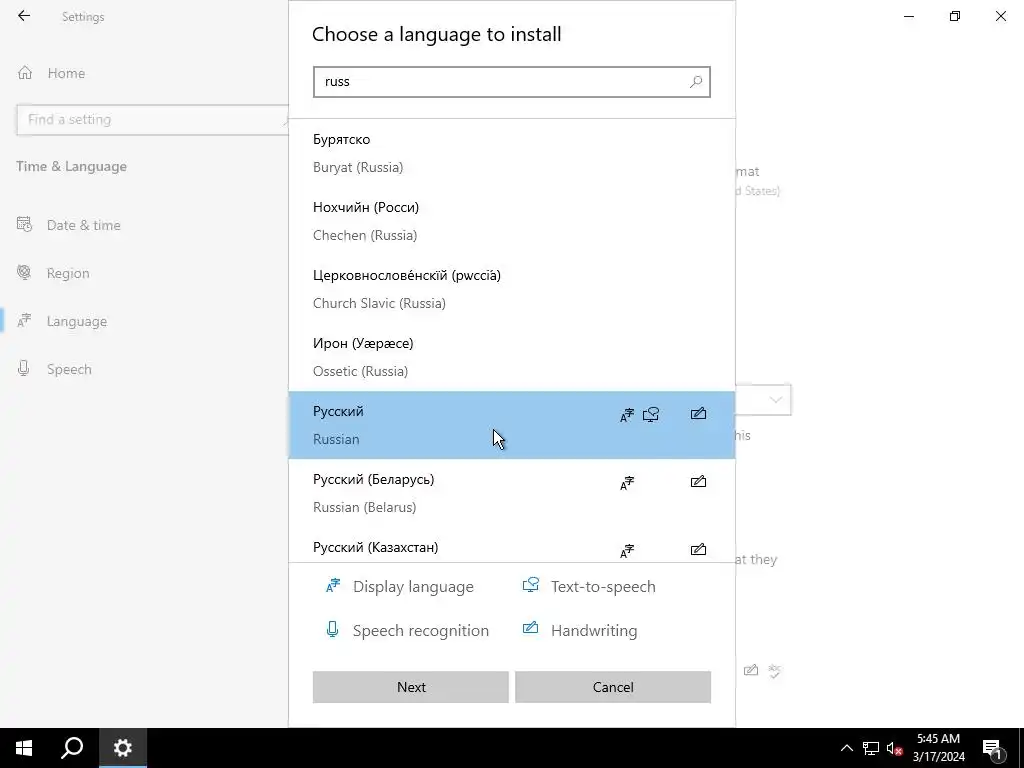Image resolution: width=1024 pixels, height=768 pixels.
Task: Click the 'Speech recognition' legend text
Action: point(421,631)
